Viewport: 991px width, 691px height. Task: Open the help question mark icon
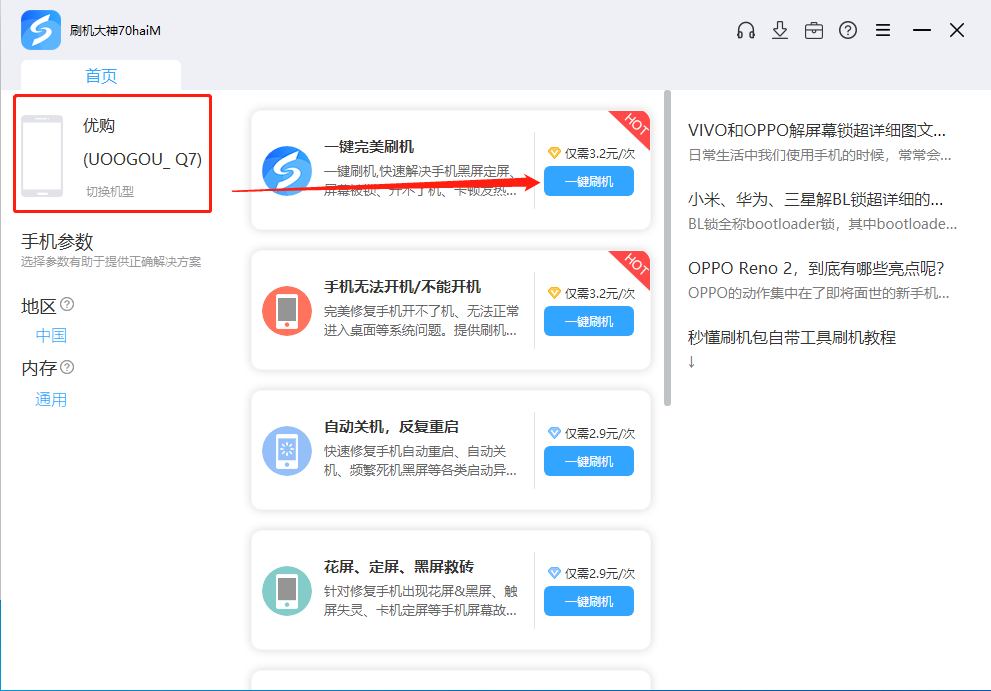848,30
